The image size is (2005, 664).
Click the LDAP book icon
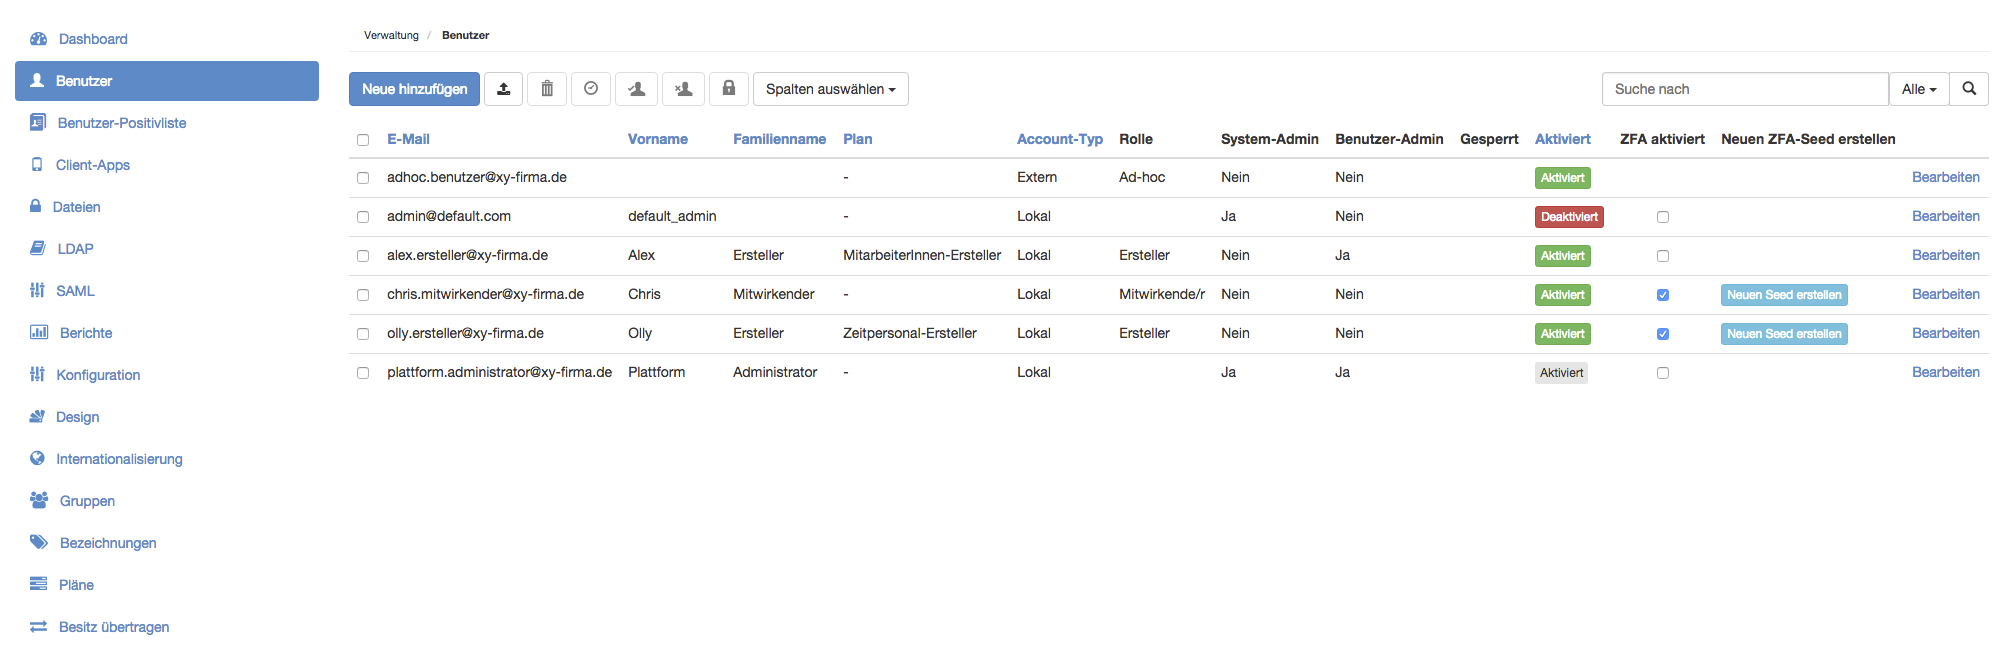point(38,249)
